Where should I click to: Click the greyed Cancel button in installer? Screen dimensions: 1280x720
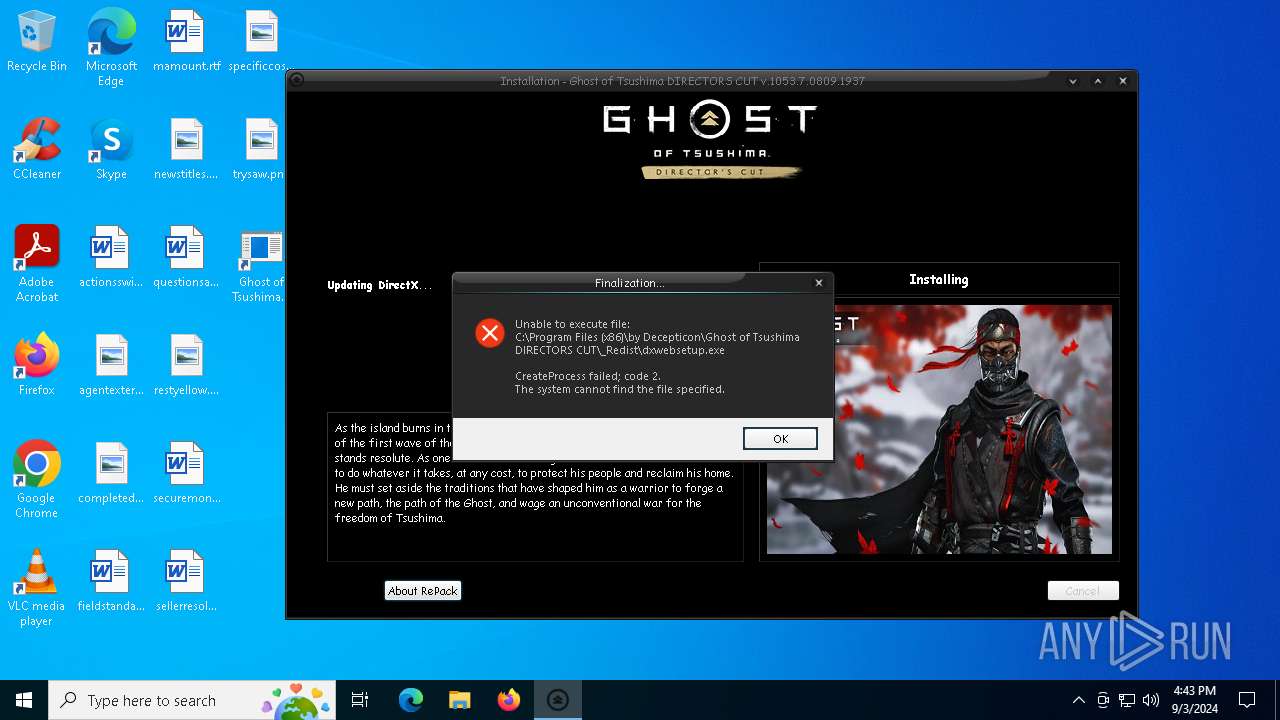coord(1082,591)
